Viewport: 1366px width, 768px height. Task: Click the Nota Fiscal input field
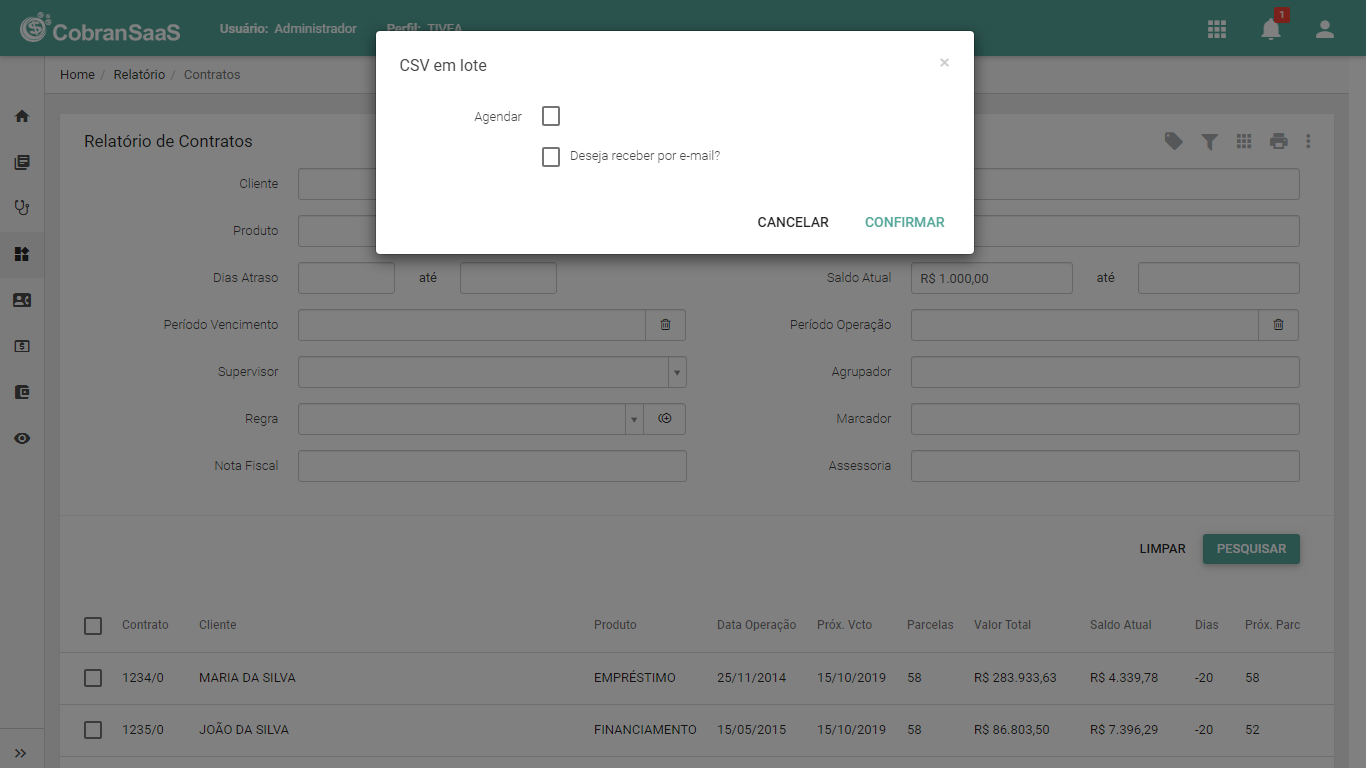pos(492,466)
